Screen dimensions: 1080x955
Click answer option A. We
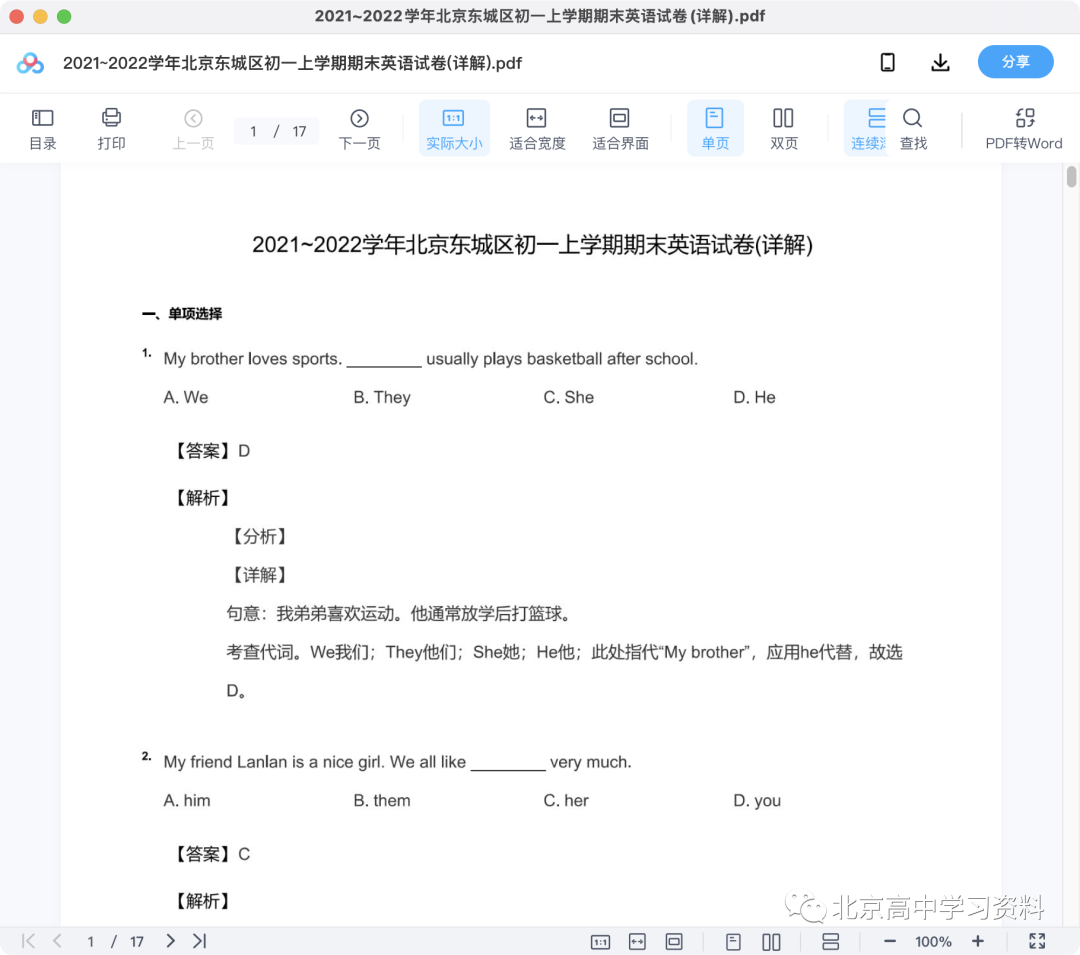click(x=185, y=397)
